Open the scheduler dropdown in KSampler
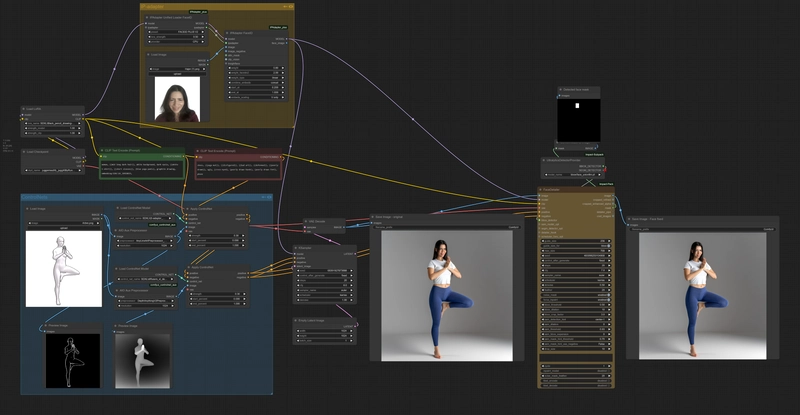The image size is (800, 415). 324,295
